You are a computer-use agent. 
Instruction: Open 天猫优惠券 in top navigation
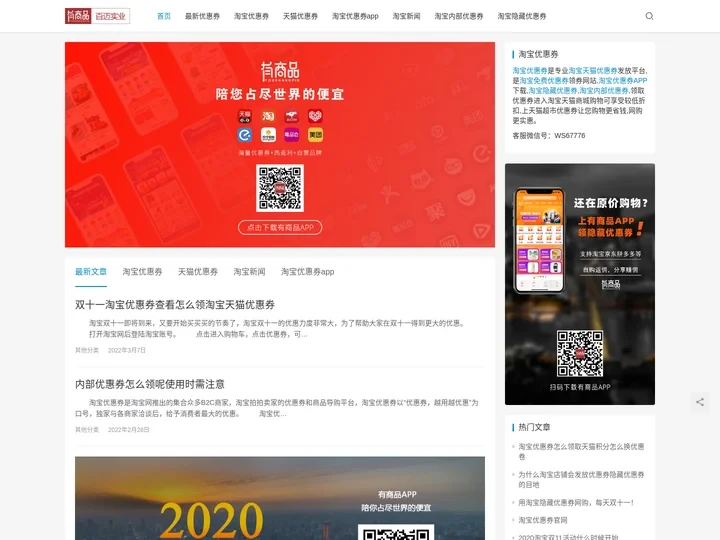coord(300,16)
